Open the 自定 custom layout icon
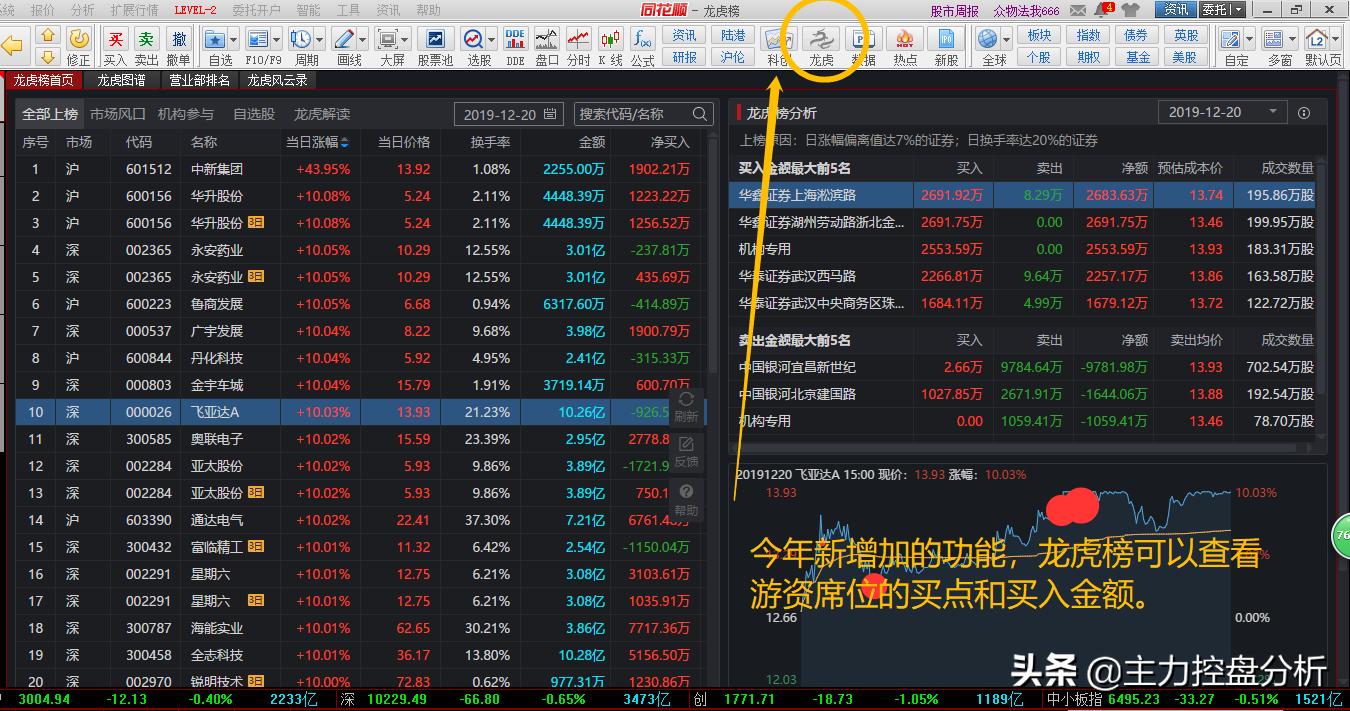1350x711 pixels. [1230, 39]
